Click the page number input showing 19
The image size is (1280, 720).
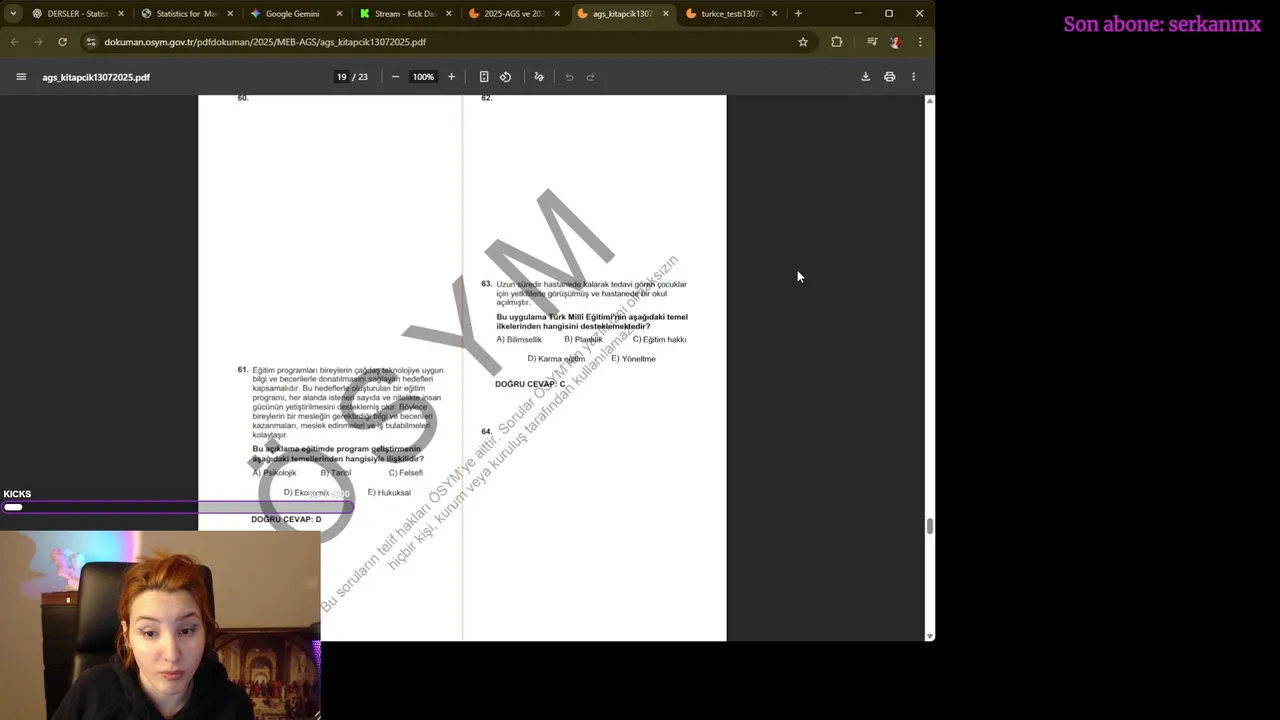pyautogui.click(x=341, y=77)
